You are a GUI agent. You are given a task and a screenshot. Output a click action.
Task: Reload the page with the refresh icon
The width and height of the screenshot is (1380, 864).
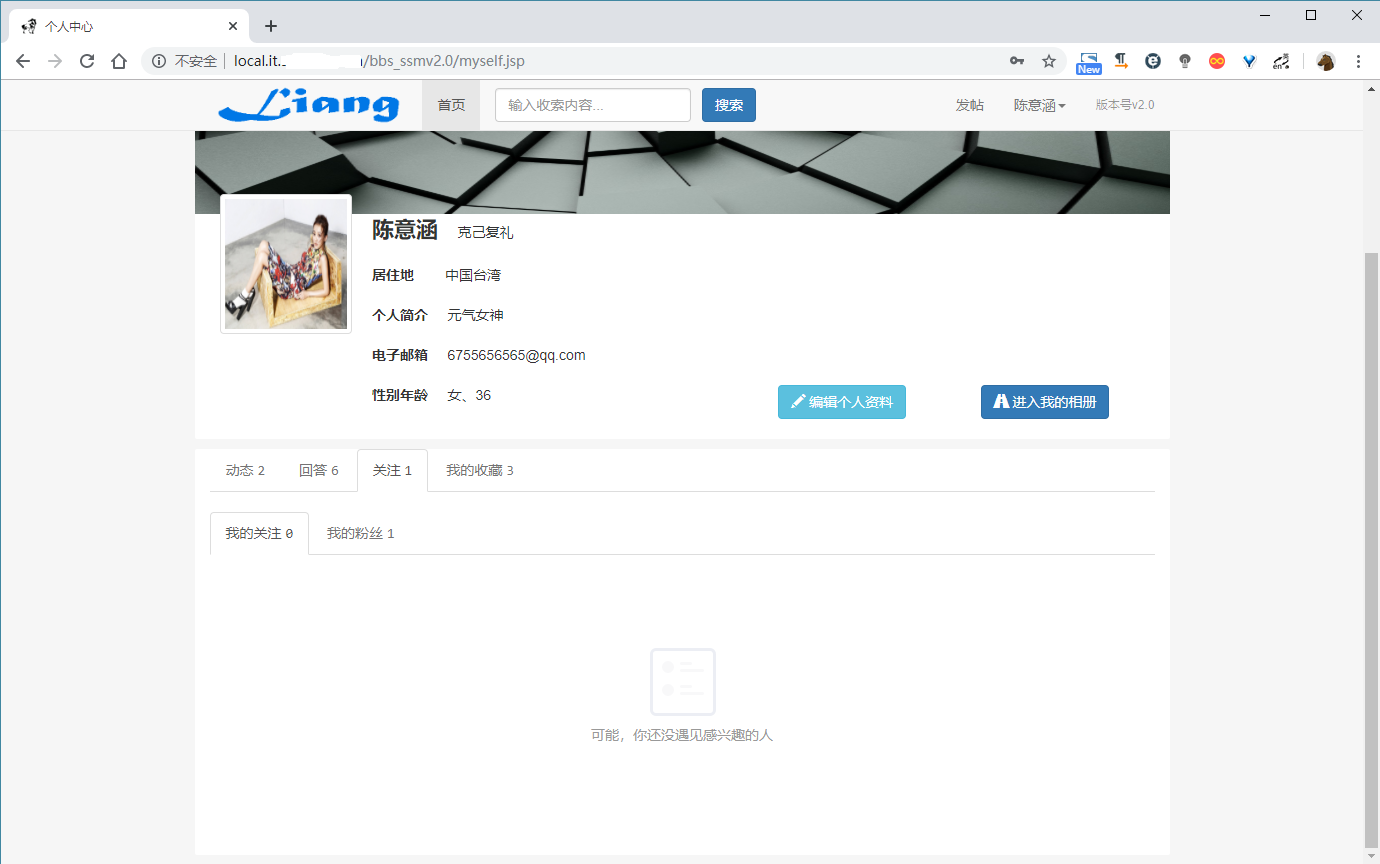coord(87,61)
